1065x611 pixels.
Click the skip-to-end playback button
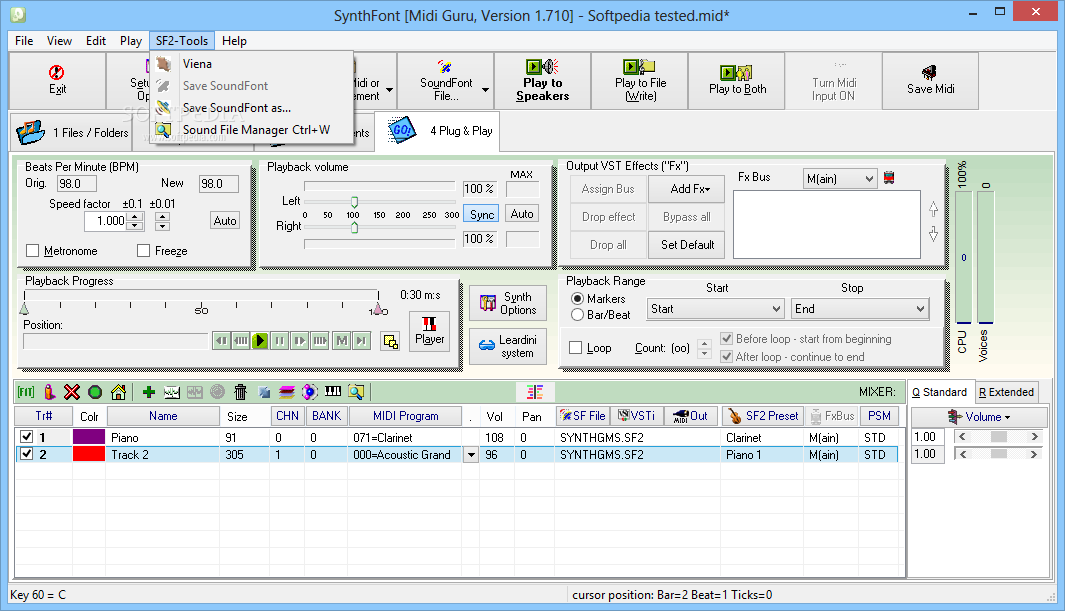361,341
